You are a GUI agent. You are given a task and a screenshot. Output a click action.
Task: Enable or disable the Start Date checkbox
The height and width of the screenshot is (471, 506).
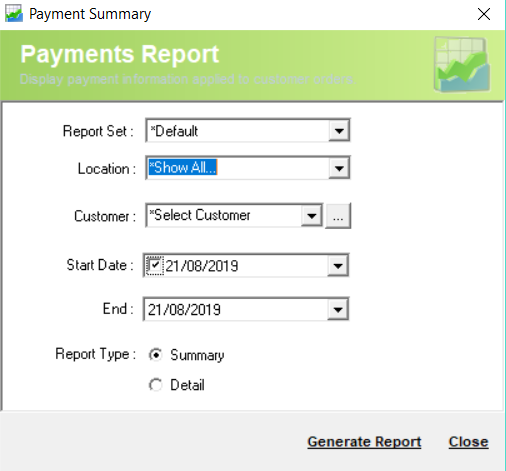155,265
